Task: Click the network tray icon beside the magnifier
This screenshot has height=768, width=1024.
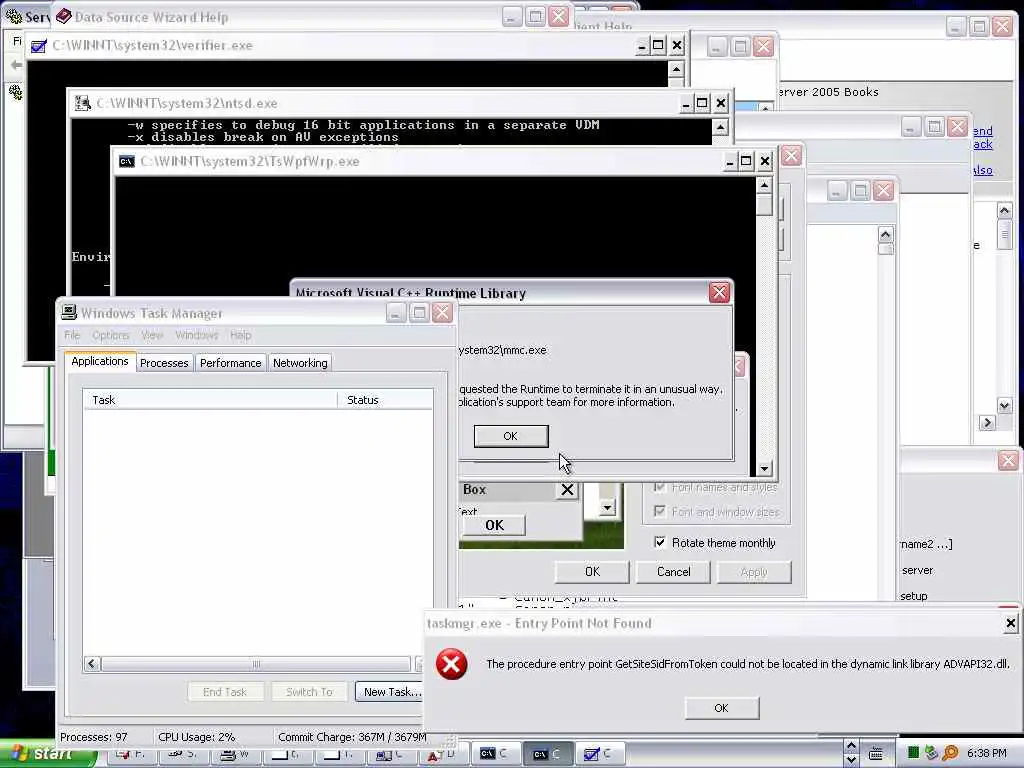Action: click(x=931, y=753)
